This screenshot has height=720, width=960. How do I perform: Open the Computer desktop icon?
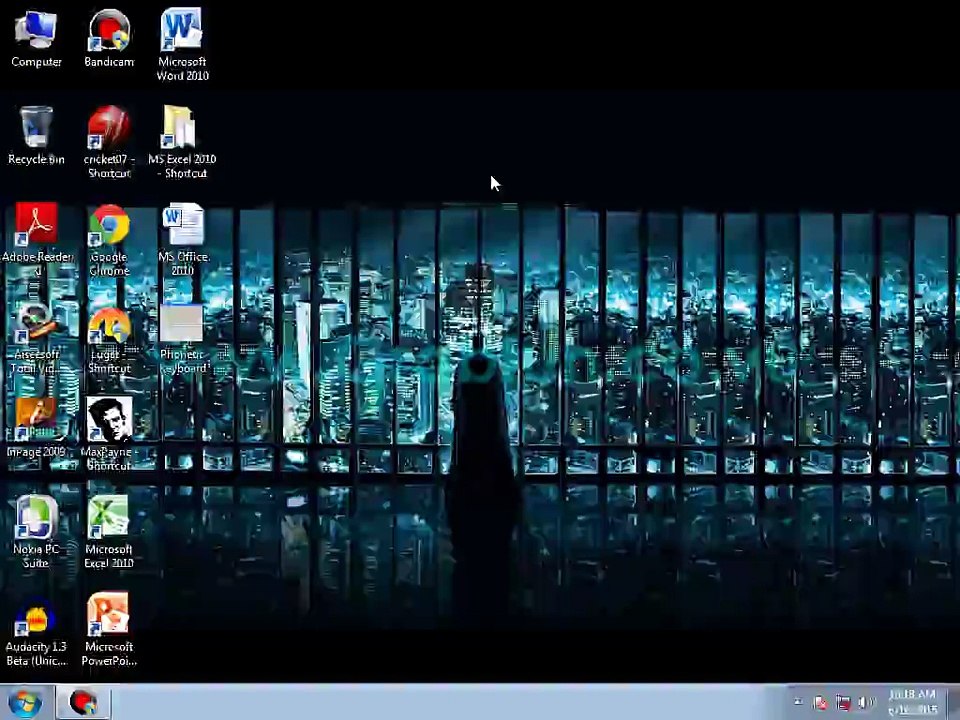36,29
